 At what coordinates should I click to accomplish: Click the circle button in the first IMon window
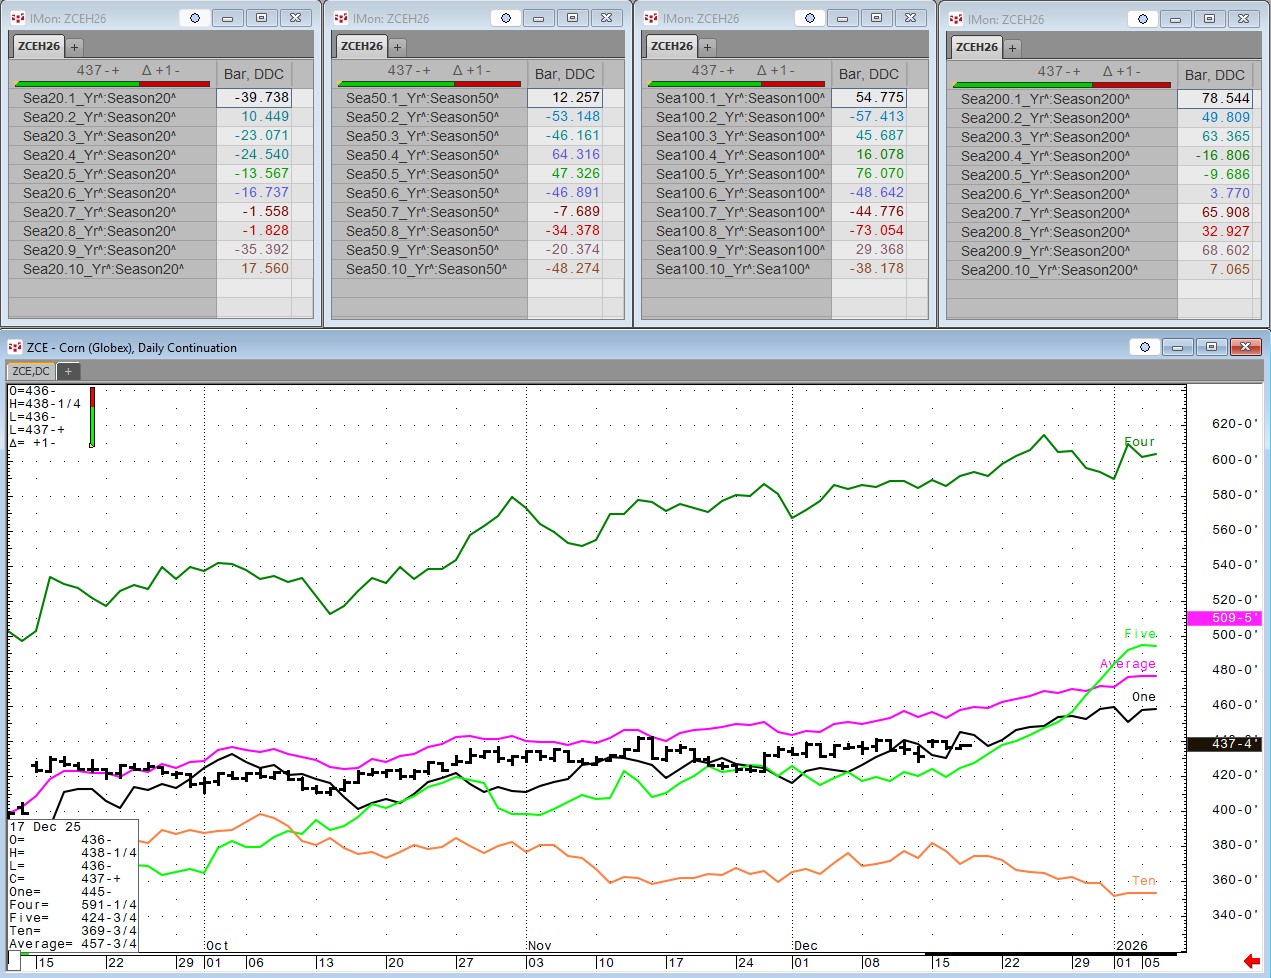(x=194, y=18)
